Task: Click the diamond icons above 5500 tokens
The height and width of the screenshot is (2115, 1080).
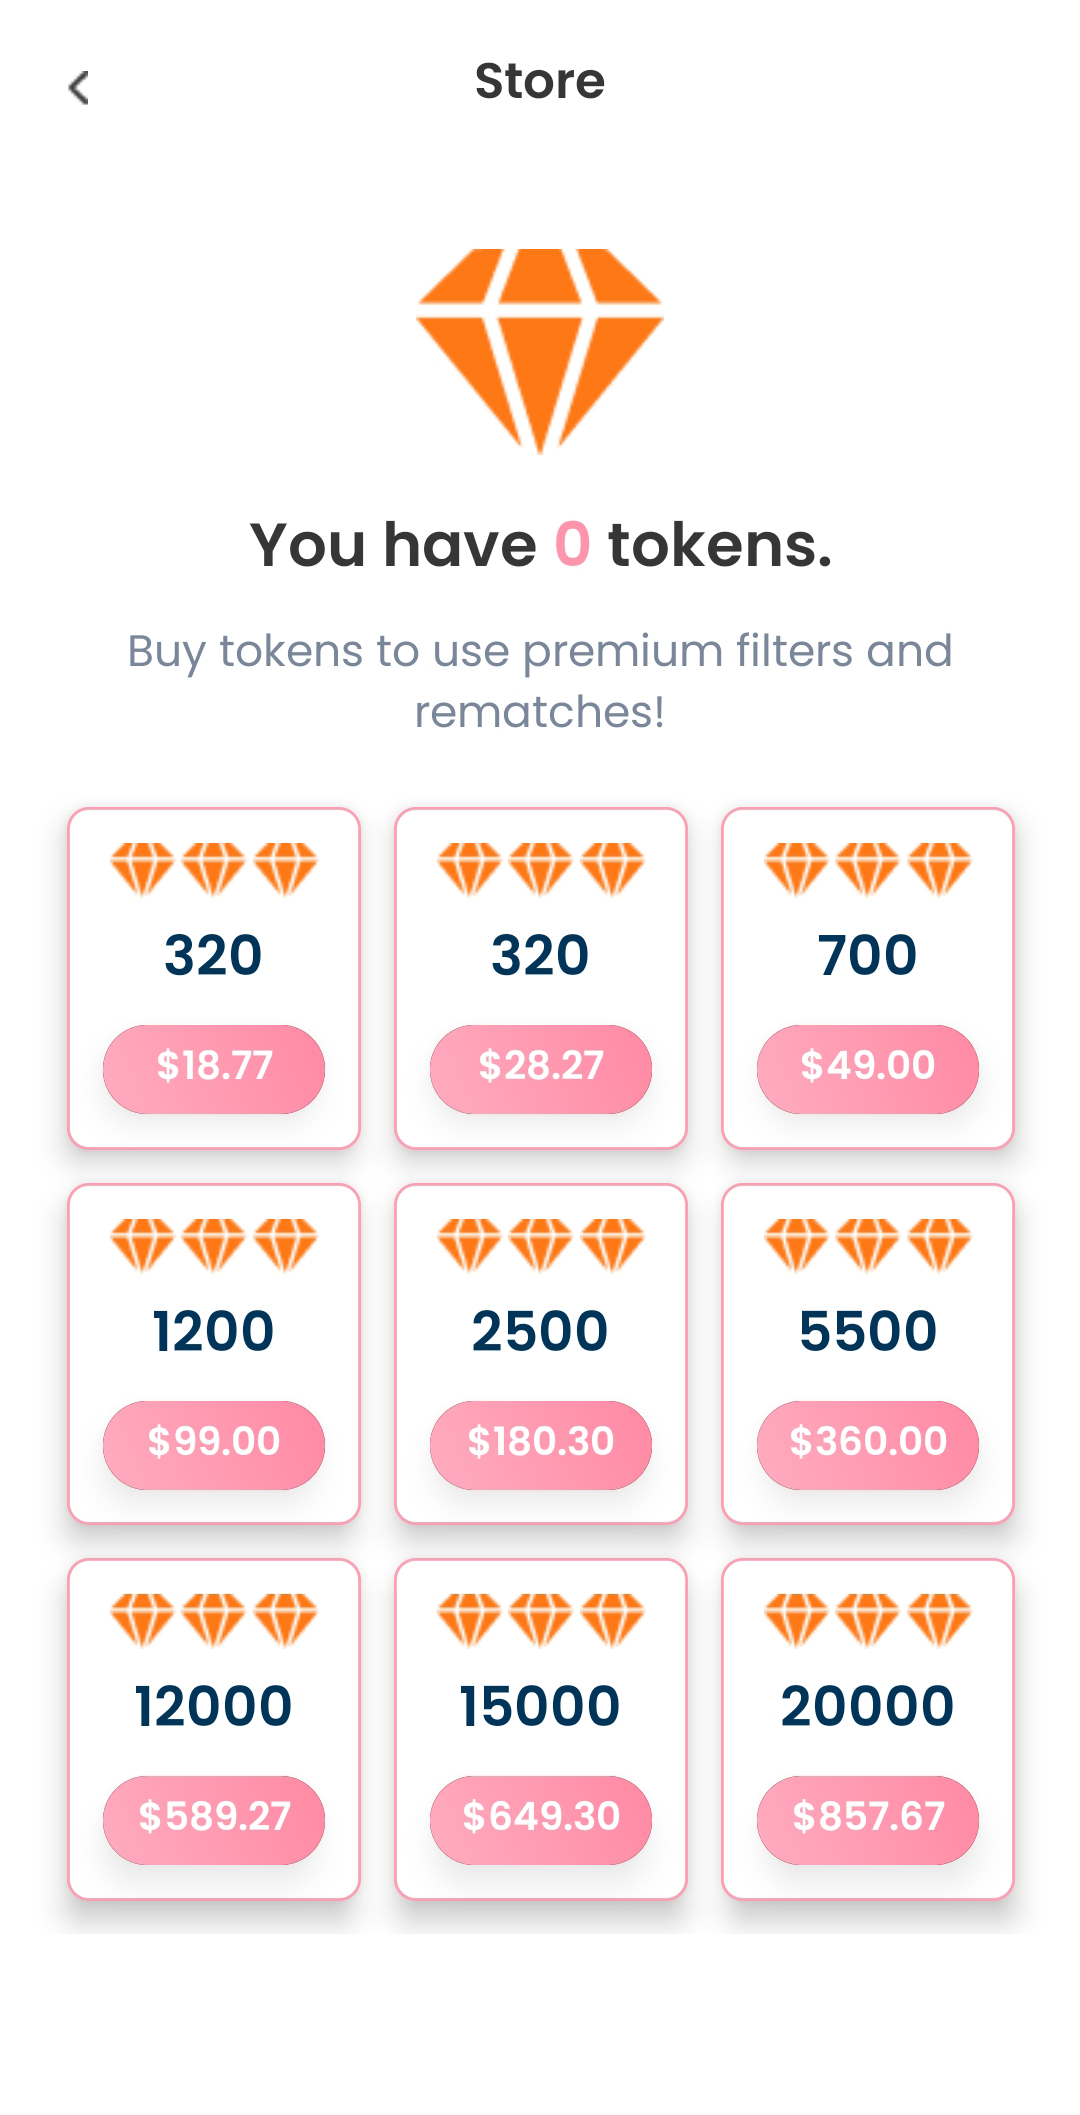Action: [867, 1243]
